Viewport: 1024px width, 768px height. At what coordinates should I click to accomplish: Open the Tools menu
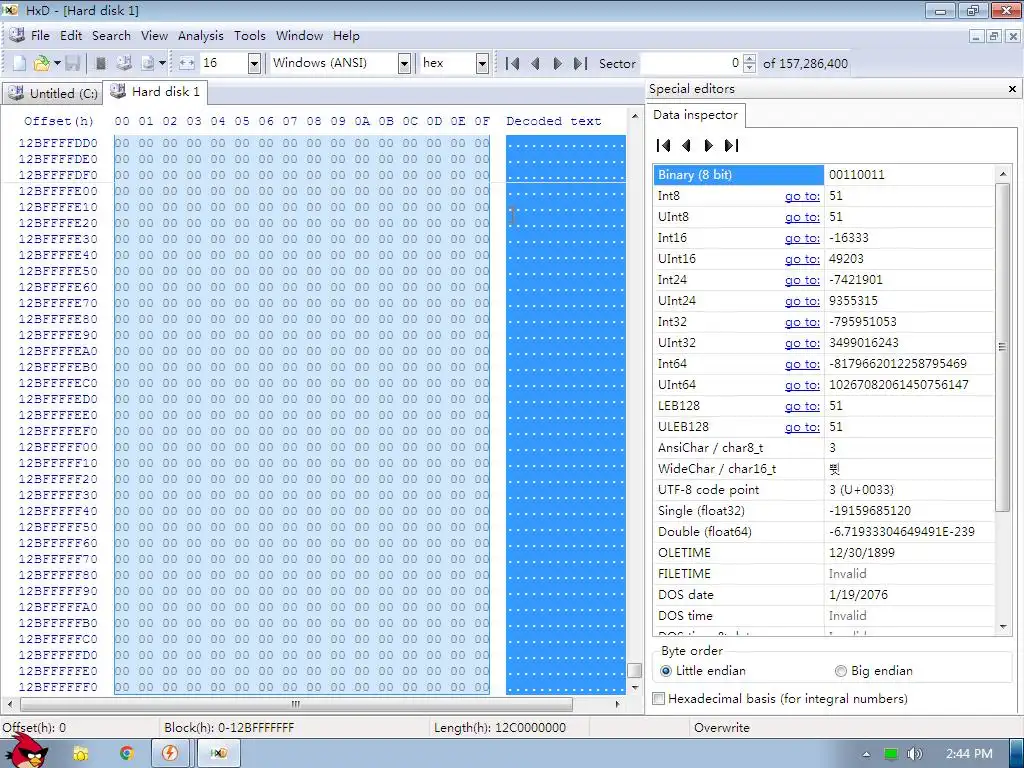click(x=249, y=36)
